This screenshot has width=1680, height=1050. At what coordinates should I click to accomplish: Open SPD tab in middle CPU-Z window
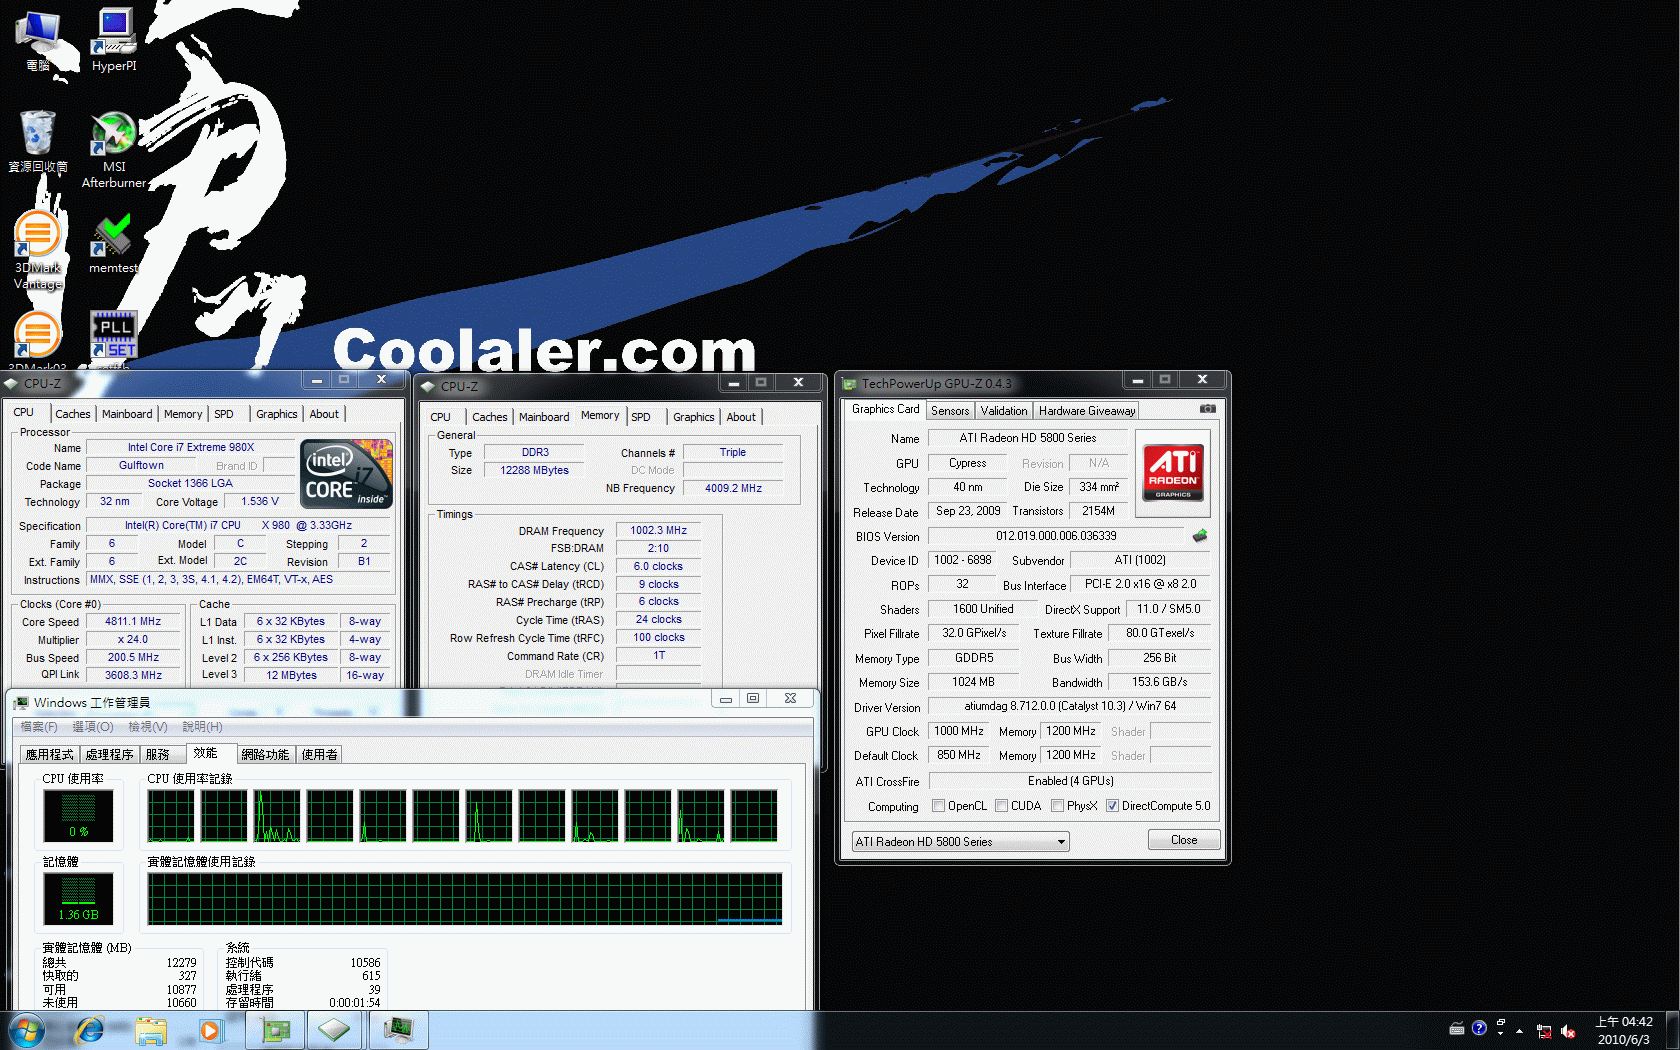coord(641,417)
